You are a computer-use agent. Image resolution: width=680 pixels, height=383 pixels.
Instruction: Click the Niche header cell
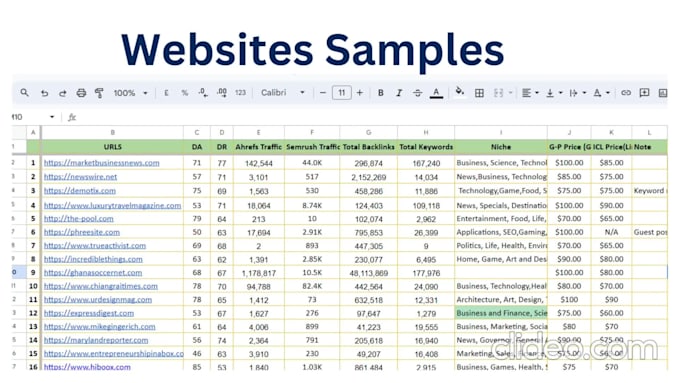501,147
